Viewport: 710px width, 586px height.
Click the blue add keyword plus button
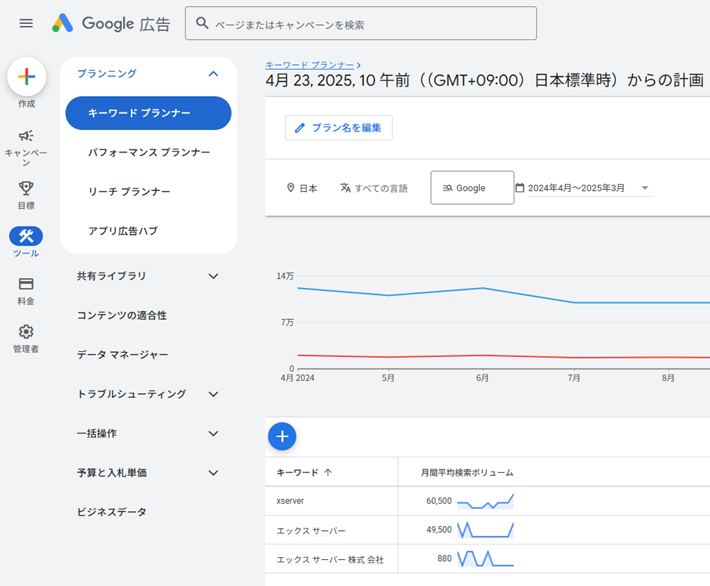pyautogui.click(x=282, y=437)
